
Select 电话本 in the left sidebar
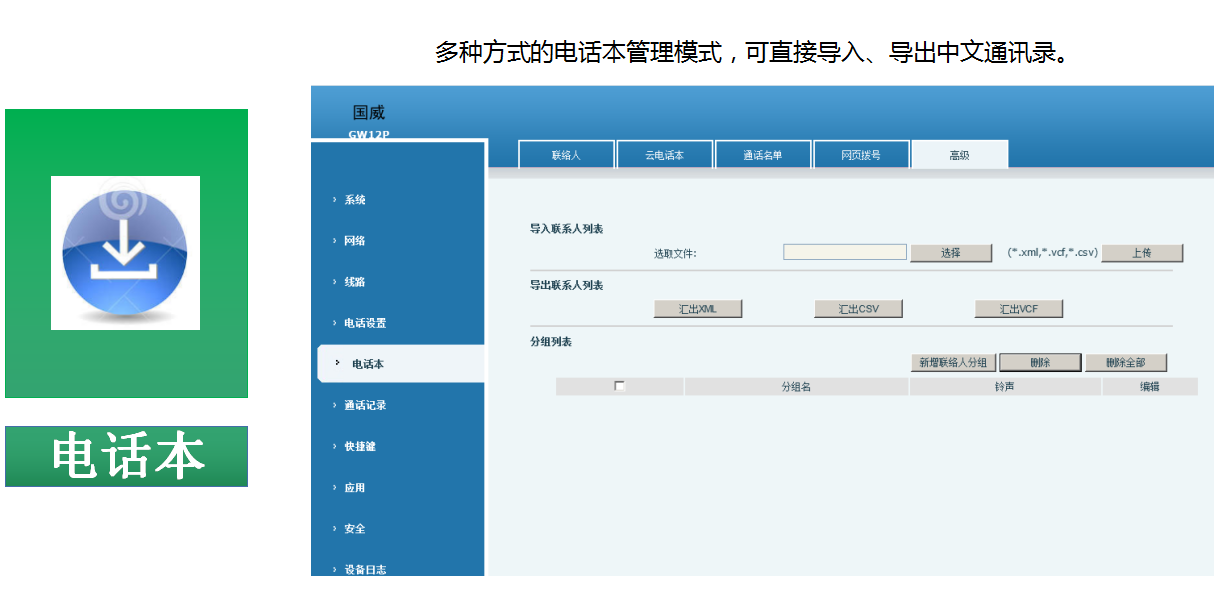click(367, 364)
